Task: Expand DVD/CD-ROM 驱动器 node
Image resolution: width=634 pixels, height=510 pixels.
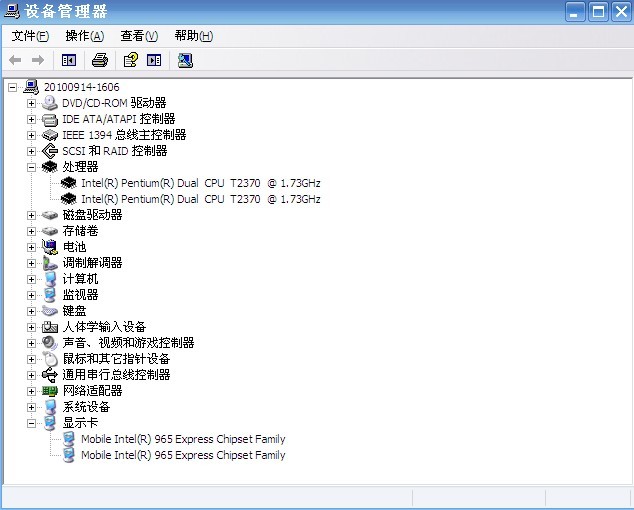Action: click(31, 103)
